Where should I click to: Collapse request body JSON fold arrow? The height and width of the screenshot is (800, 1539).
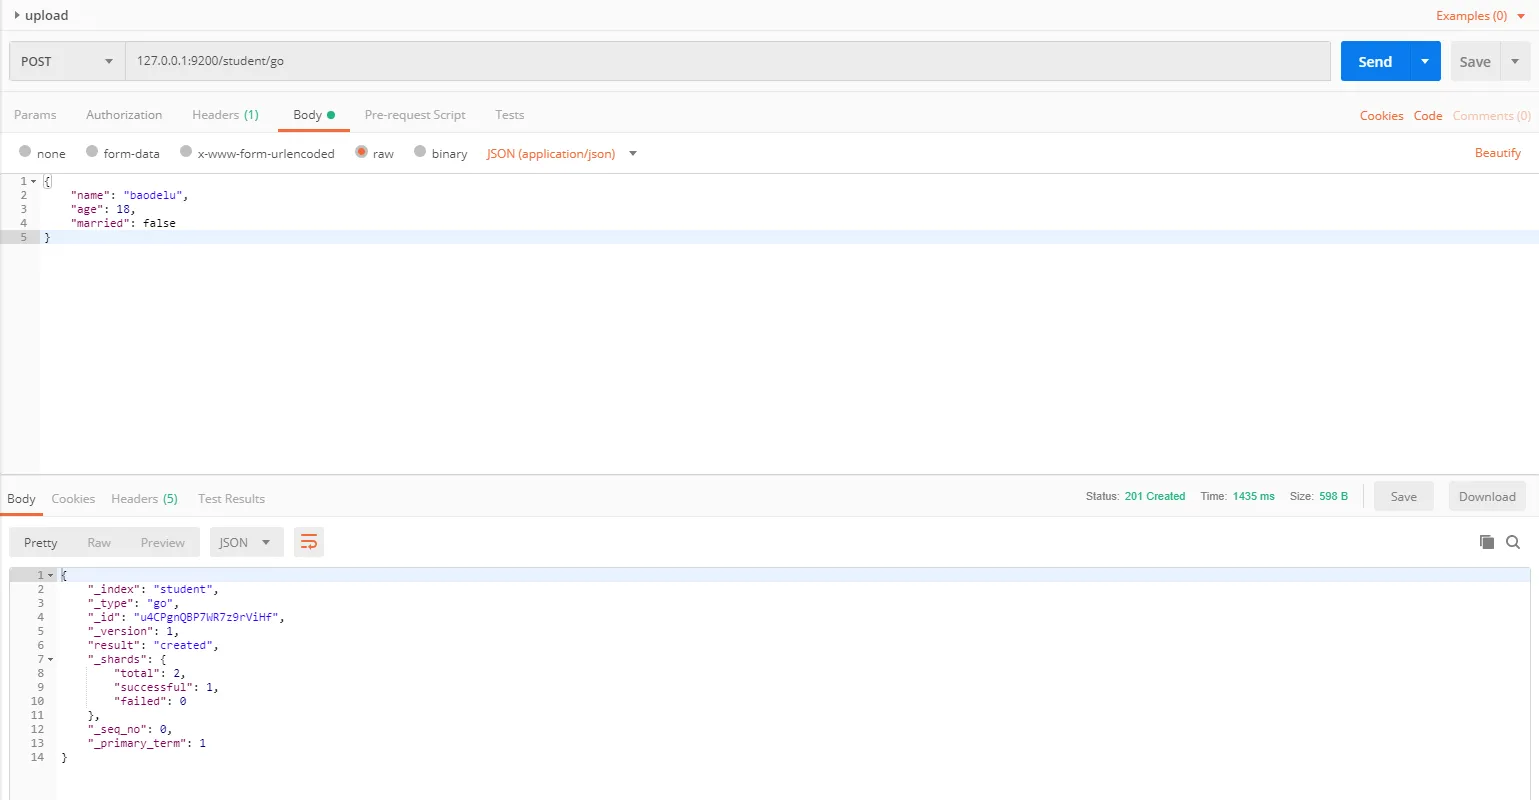point(34,181)
